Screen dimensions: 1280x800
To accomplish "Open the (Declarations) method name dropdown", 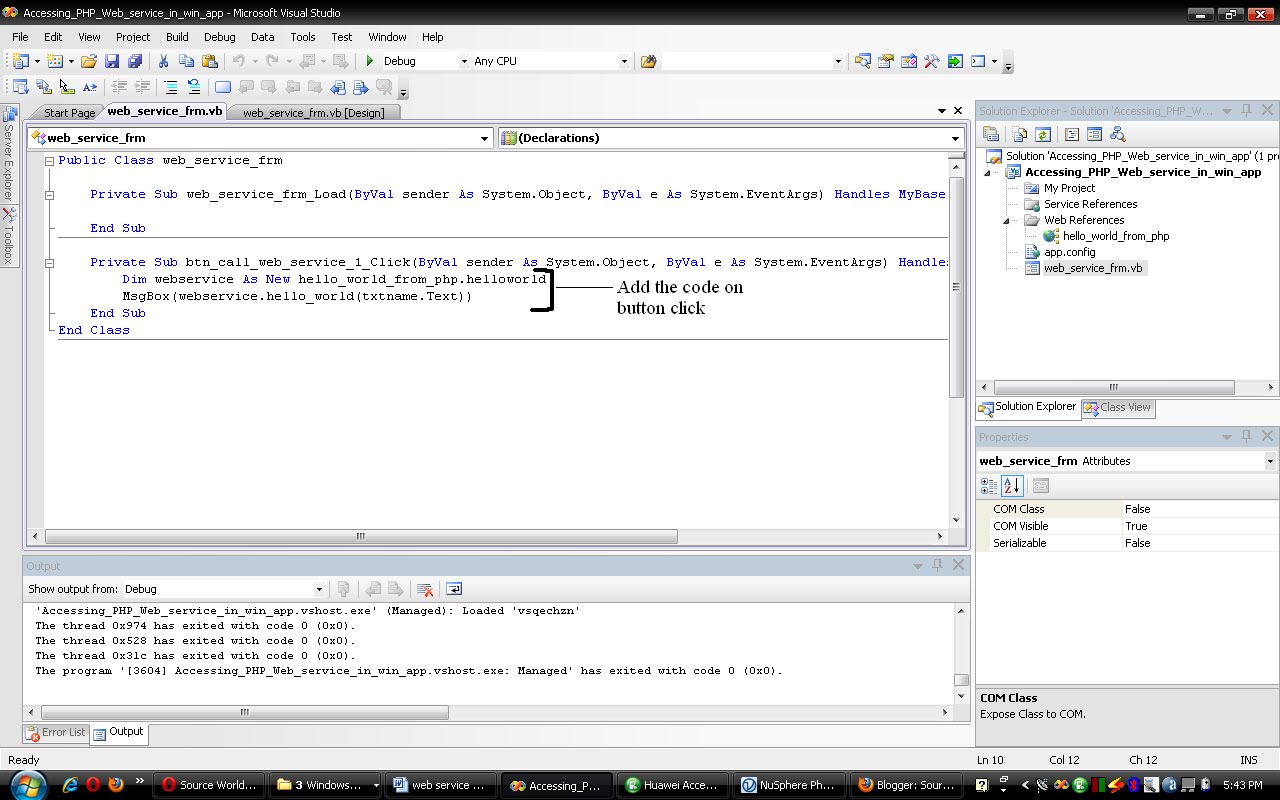I will (x=955, y=138).
